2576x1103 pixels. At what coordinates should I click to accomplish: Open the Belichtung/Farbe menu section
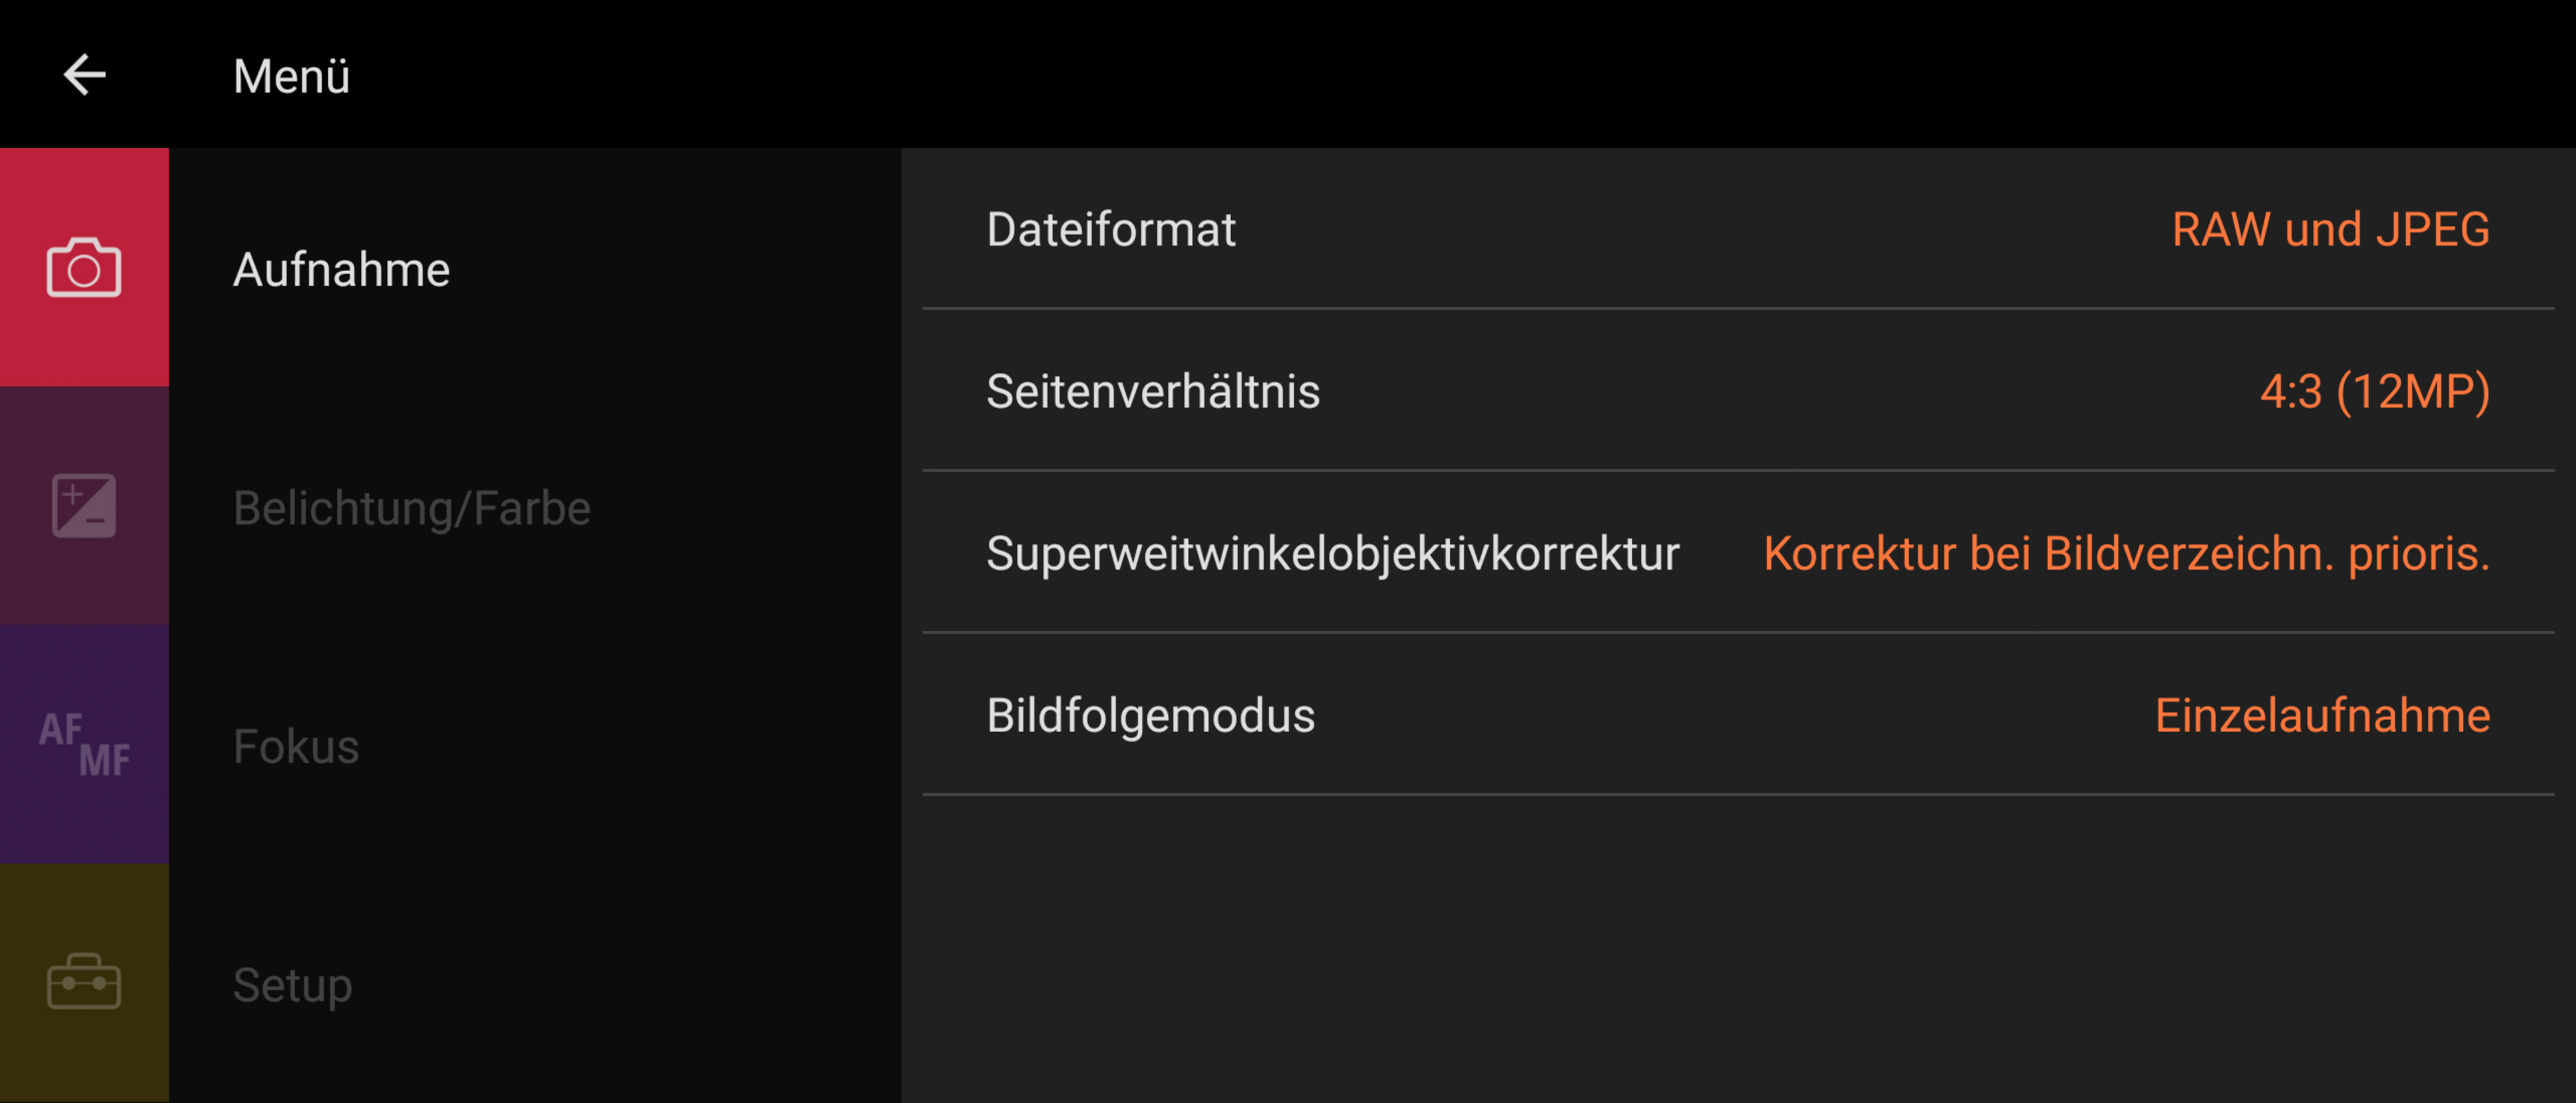412,508
